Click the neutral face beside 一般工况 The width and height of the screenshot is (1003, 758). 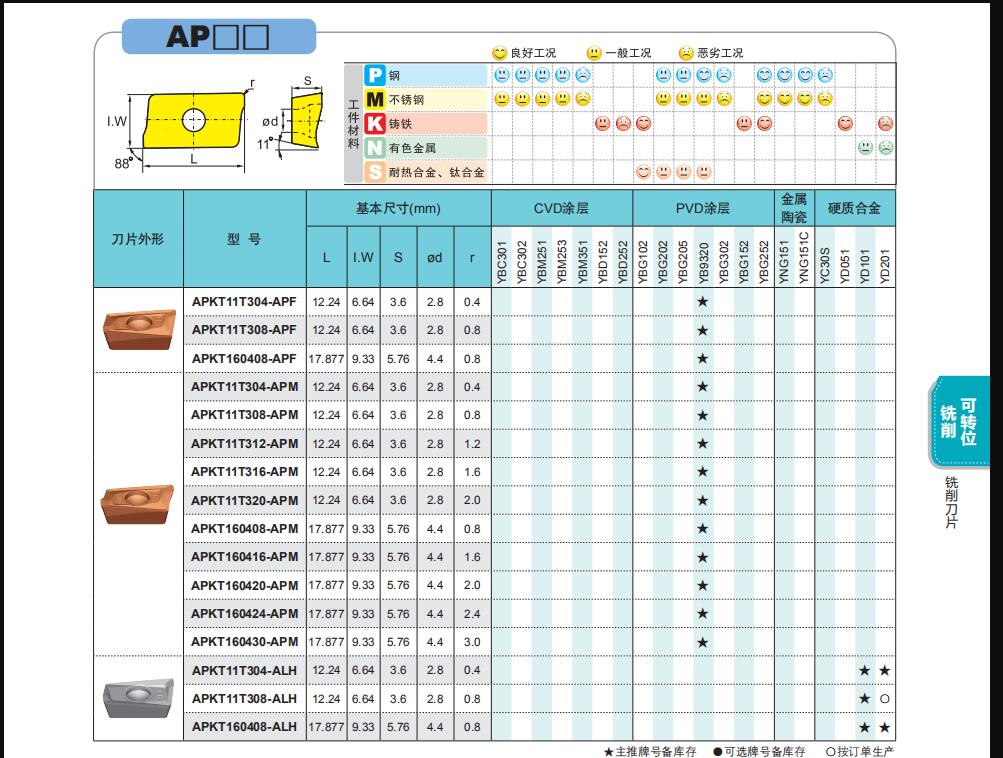pos(594,53)
